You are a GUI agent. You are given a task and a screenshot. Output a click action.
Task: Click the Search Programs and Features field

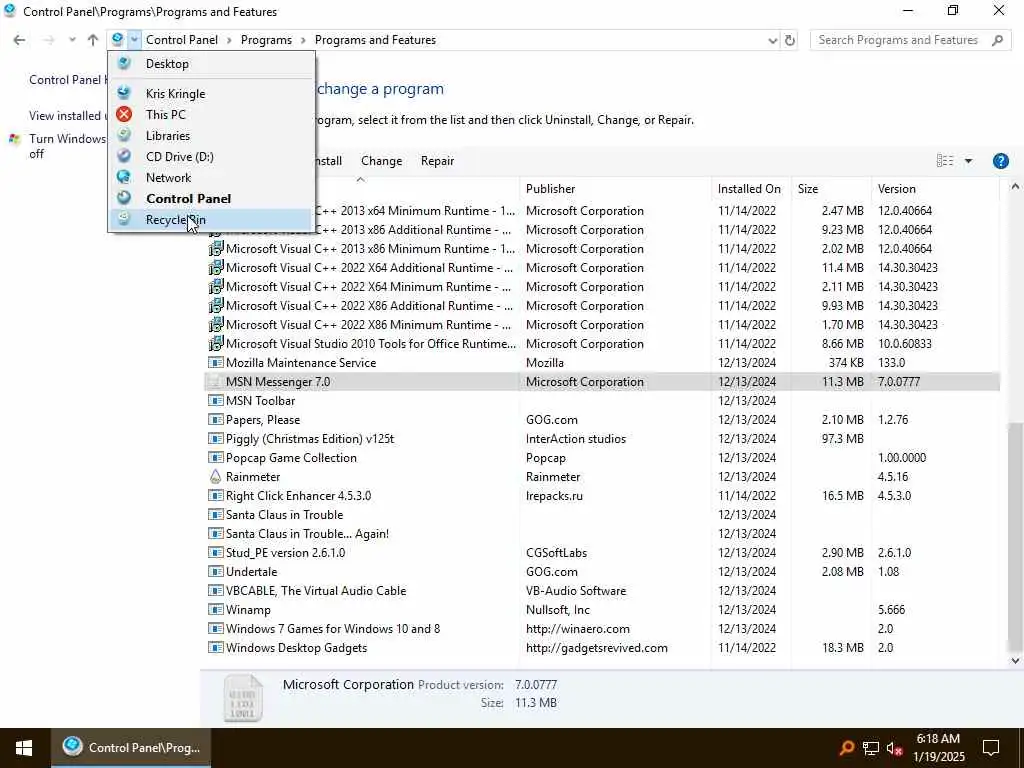point(910,40)
